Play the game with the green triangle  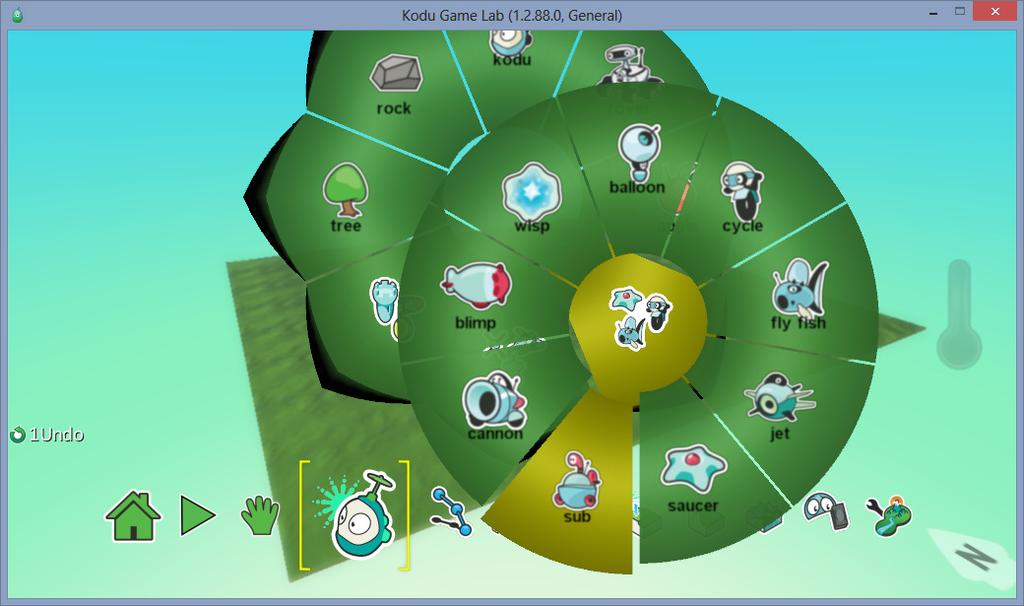point(198,515)
